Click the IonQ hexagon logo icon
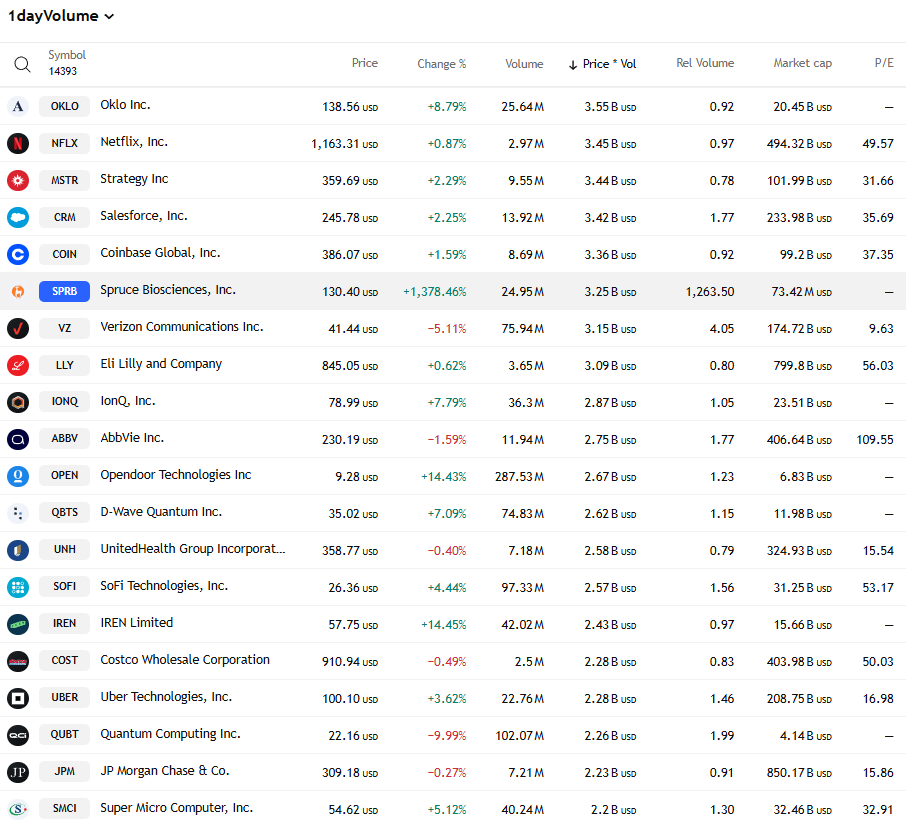The image size is (906, 820). [x=18, y=402]
